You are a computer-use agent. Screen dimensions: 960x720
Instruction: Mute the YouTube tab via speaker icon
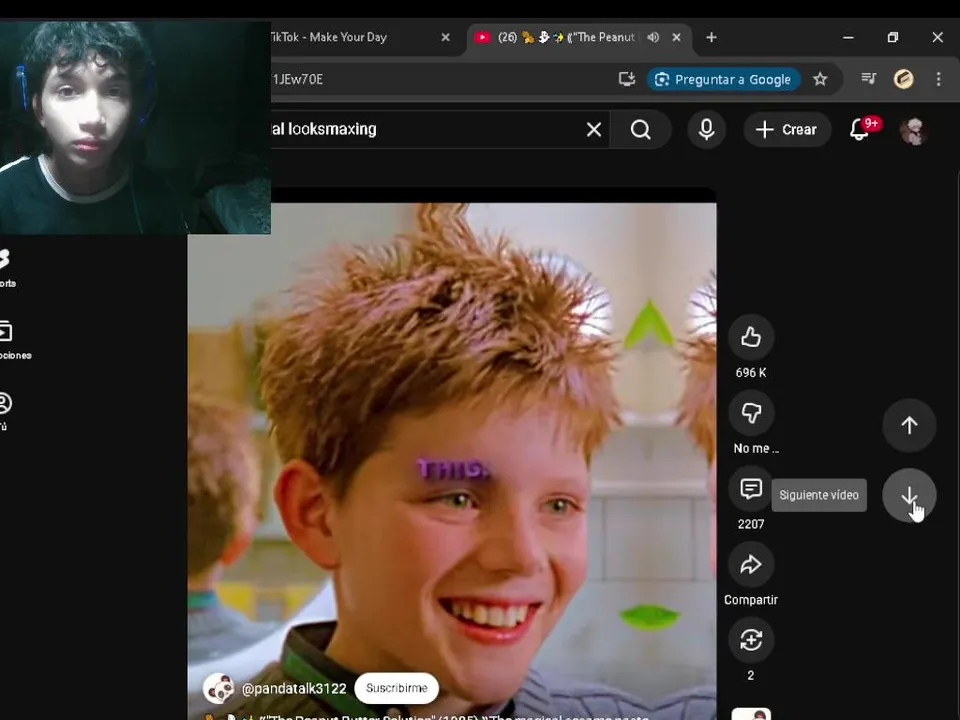click(x=653, y=37)
